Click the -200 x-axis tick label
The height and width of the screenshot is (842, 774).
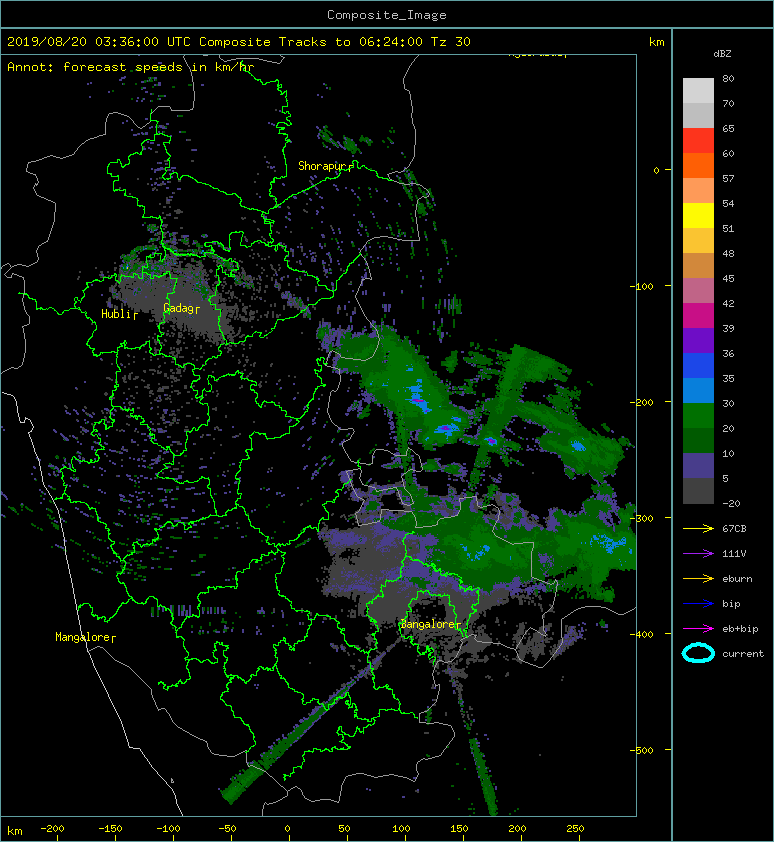pos(52,829)
